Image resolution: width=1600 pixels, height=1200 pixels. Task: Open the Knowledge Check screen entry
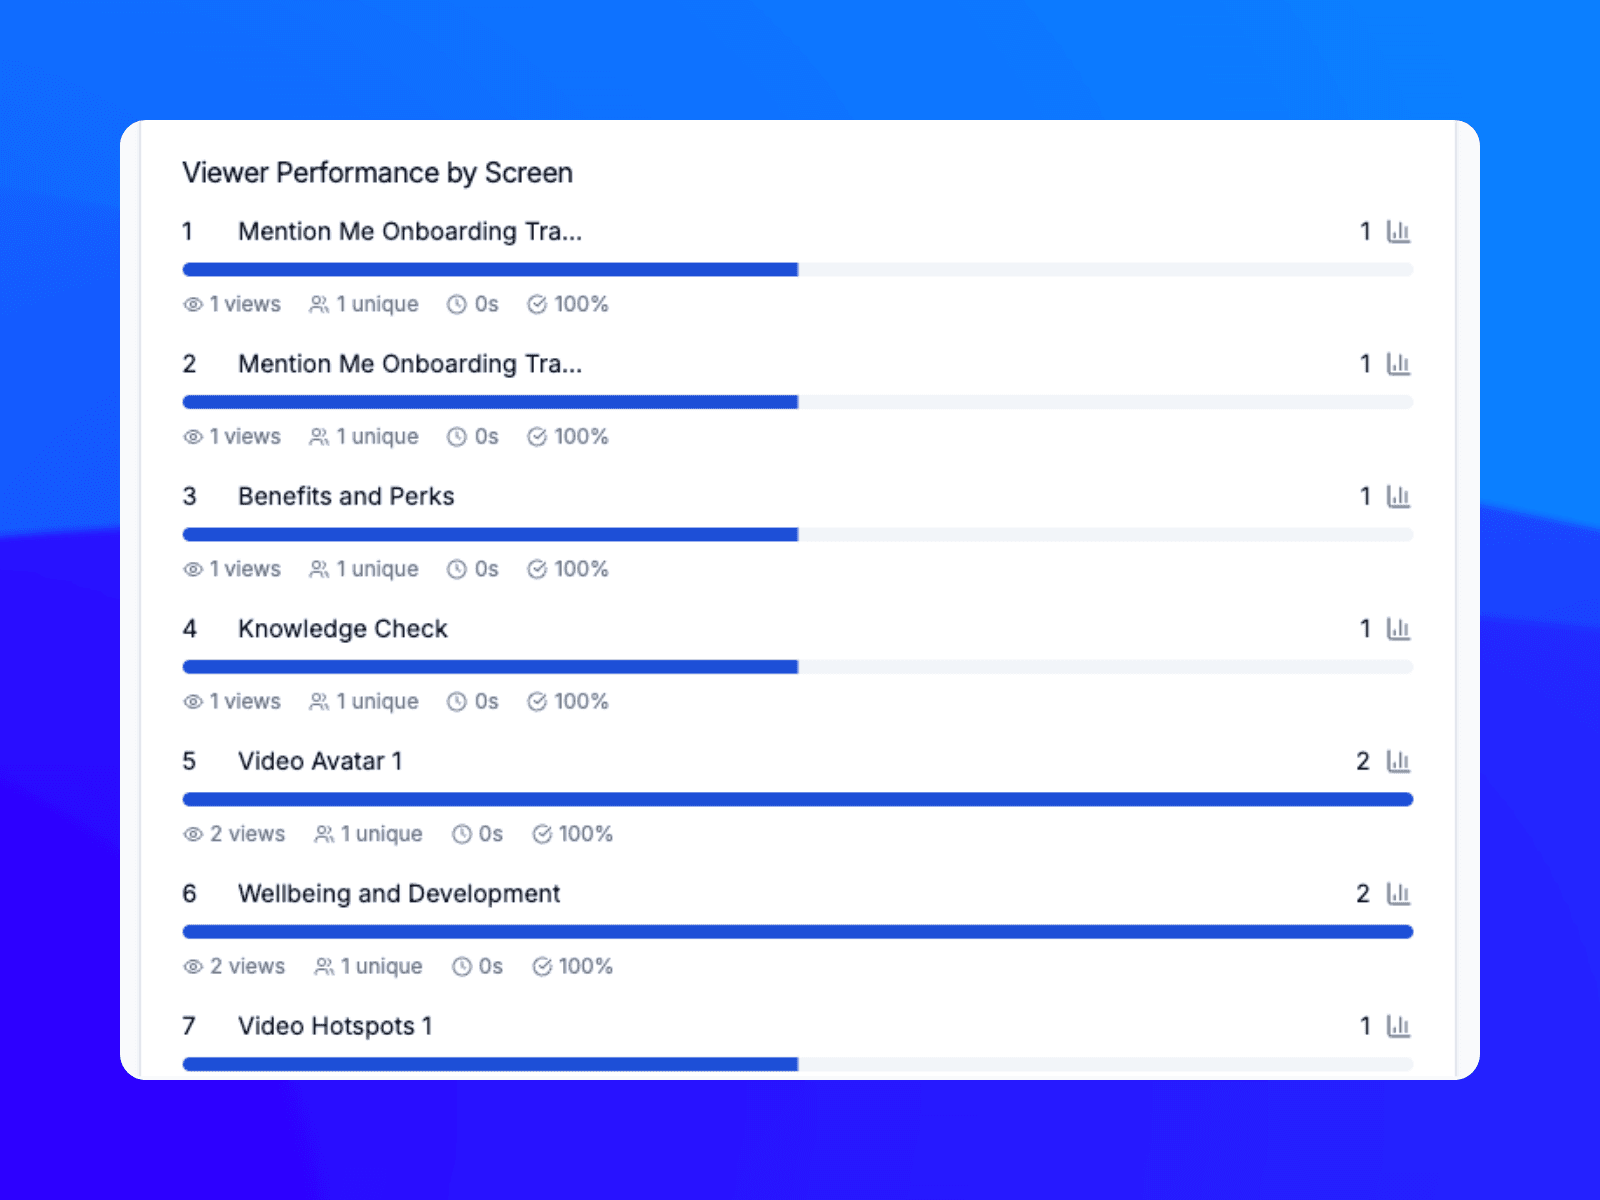(342, 629)
